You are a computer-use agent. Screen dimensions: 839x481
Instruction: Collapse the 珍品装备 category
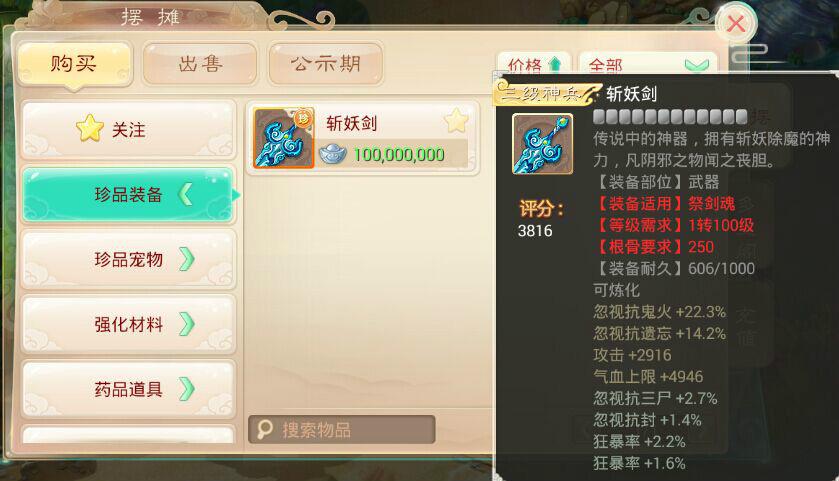coord(128,195)
